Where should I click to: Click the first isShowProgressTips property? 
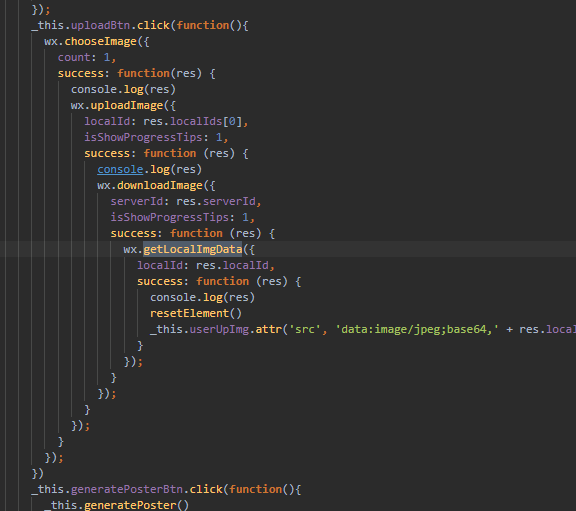point(143,137)
